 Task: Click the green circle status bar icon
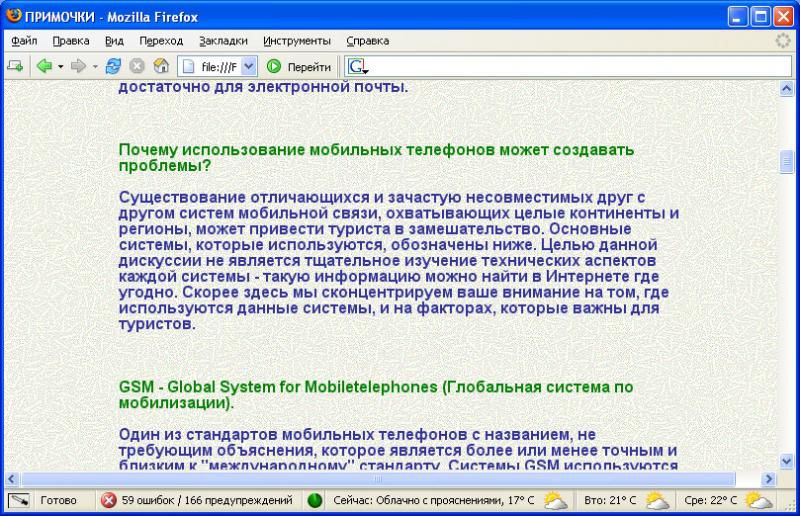point(314,500)
